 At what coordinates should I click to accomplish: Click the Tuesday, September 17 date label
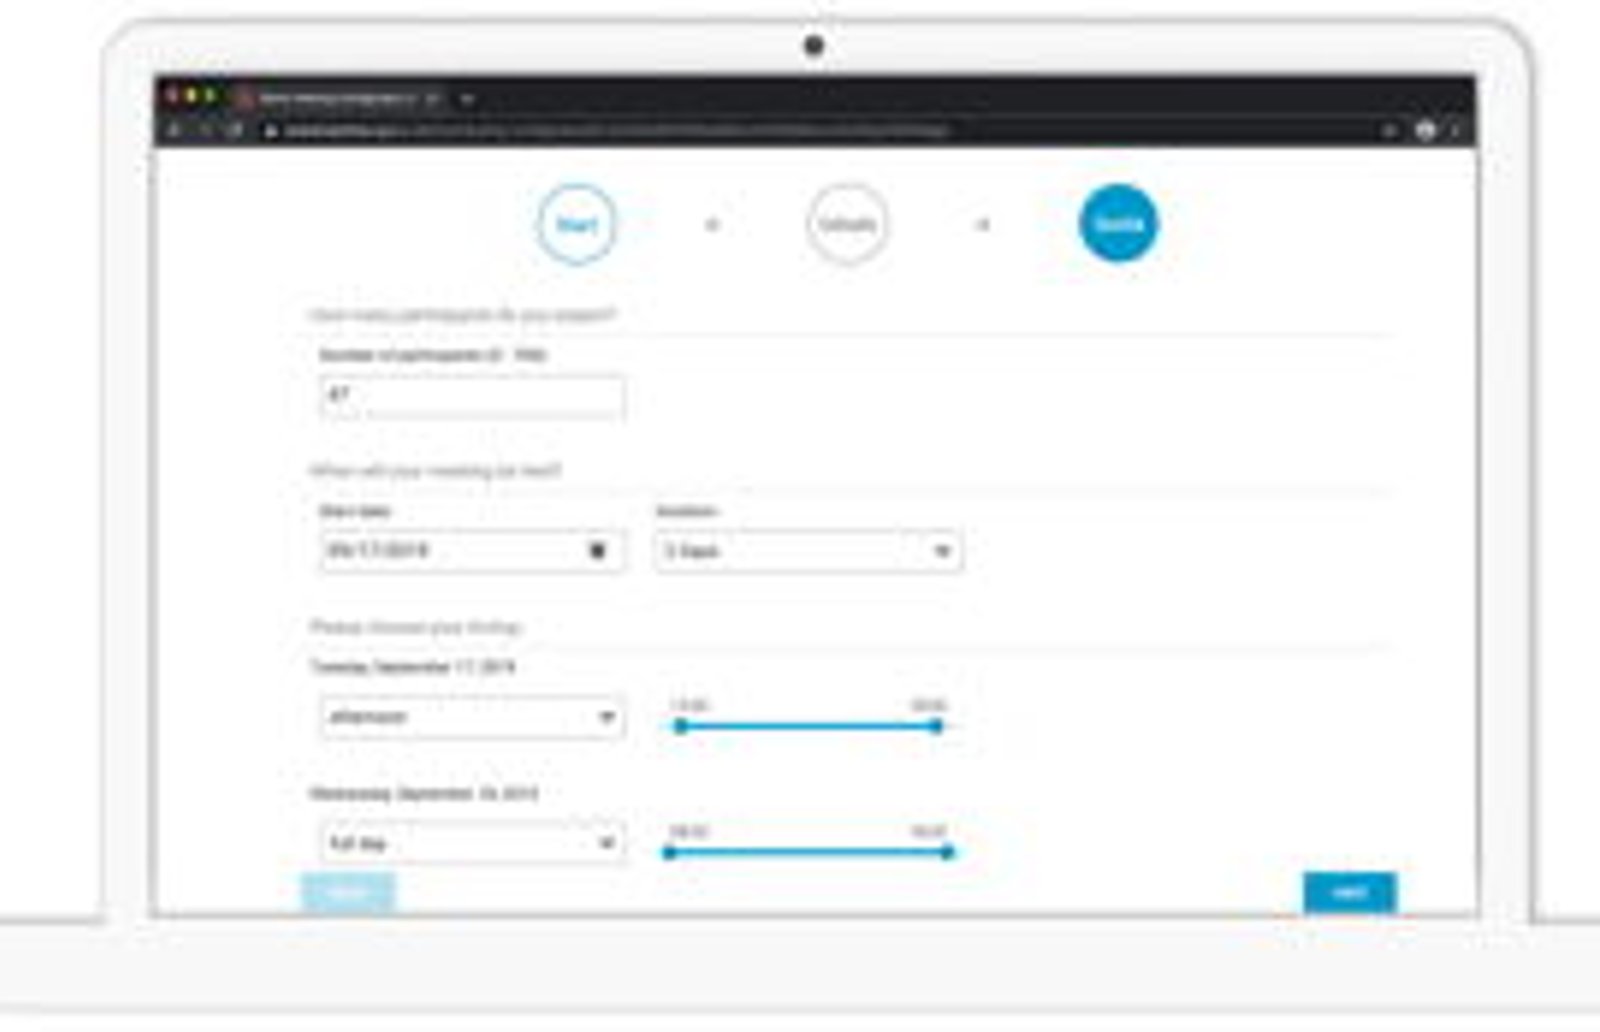pos(413,667)
